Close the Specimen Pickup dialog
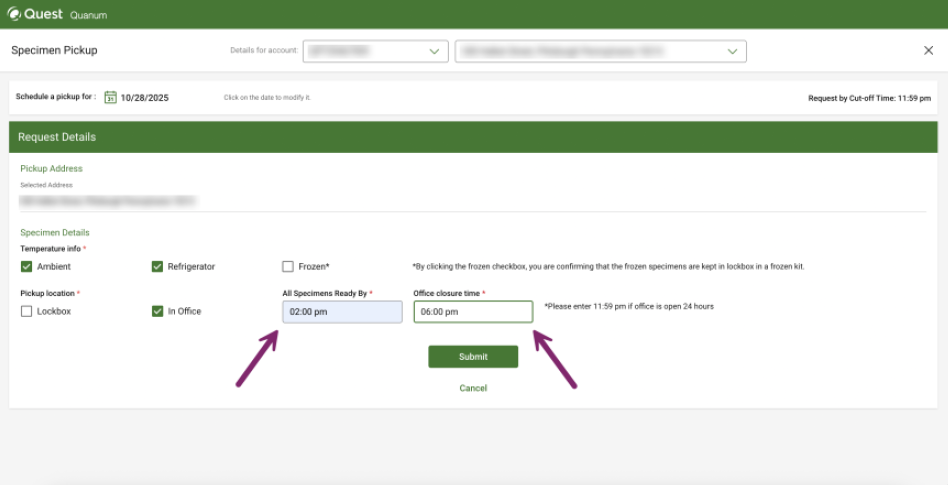This screenshot has height=485, width=948. tap(928, 50)
